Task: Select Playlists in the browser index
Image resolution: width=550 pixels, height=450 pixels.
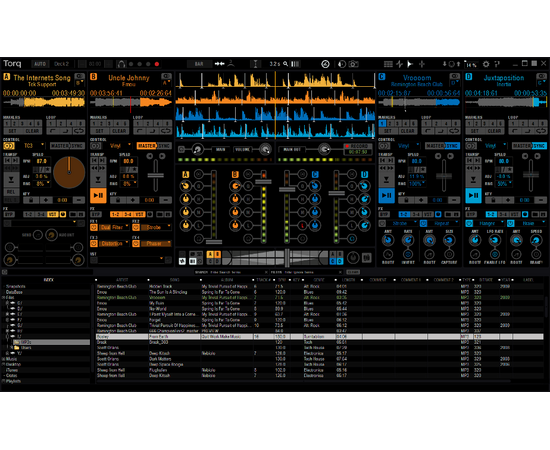Action: (13, 381)
